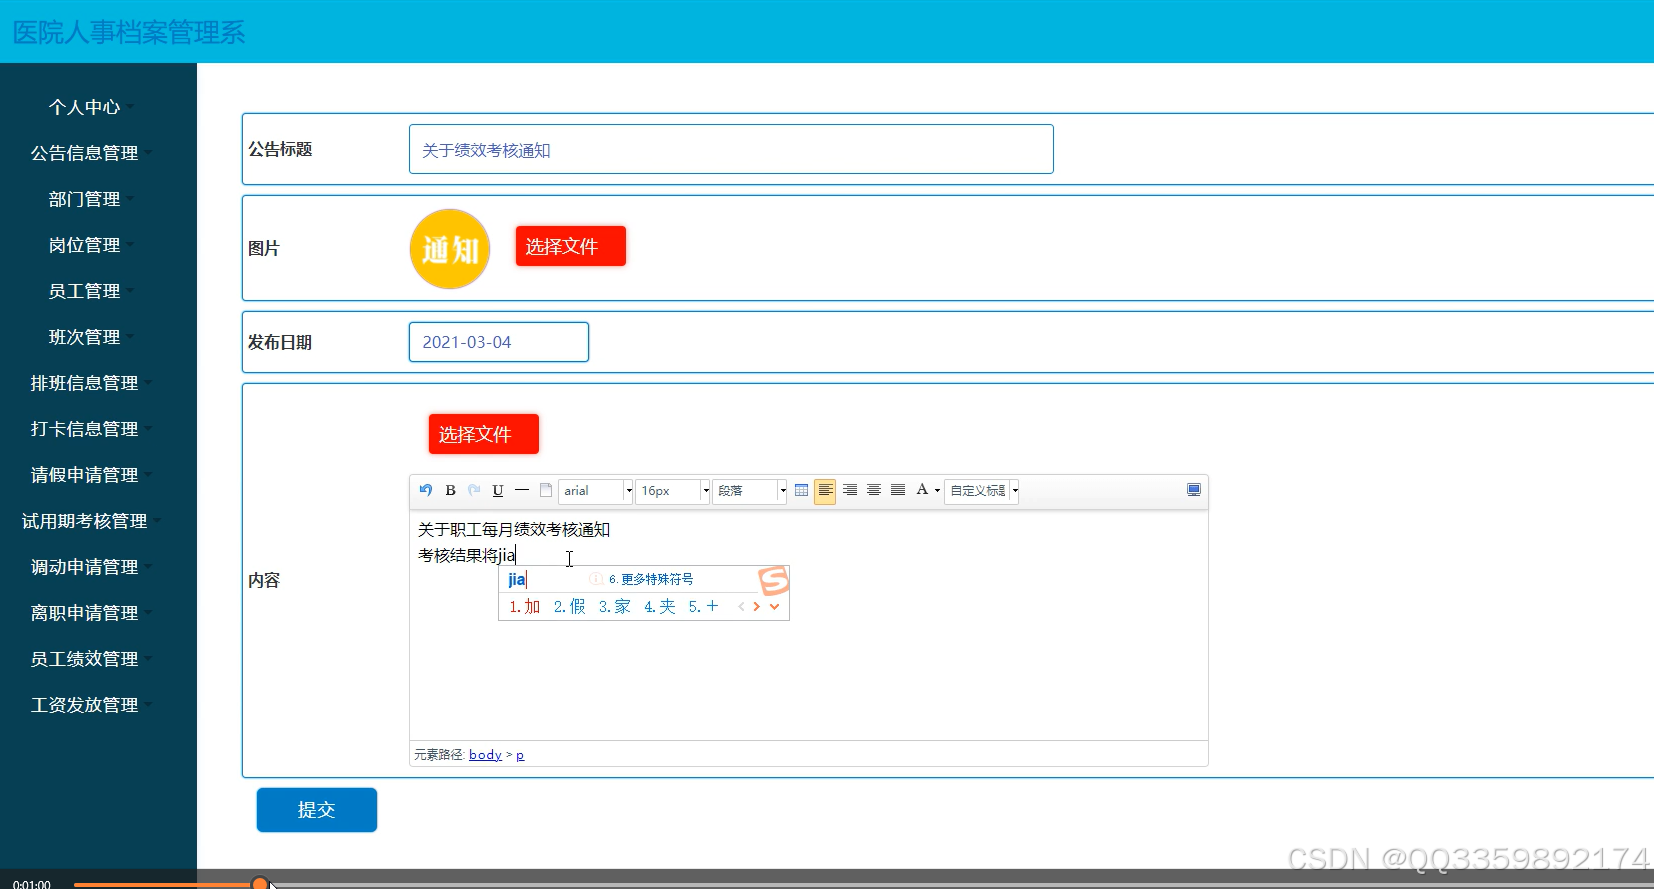This screenshot has height=889, width=1654.
Task: Open 班次管理 sidebar menu
Action: tap(85, 337)
